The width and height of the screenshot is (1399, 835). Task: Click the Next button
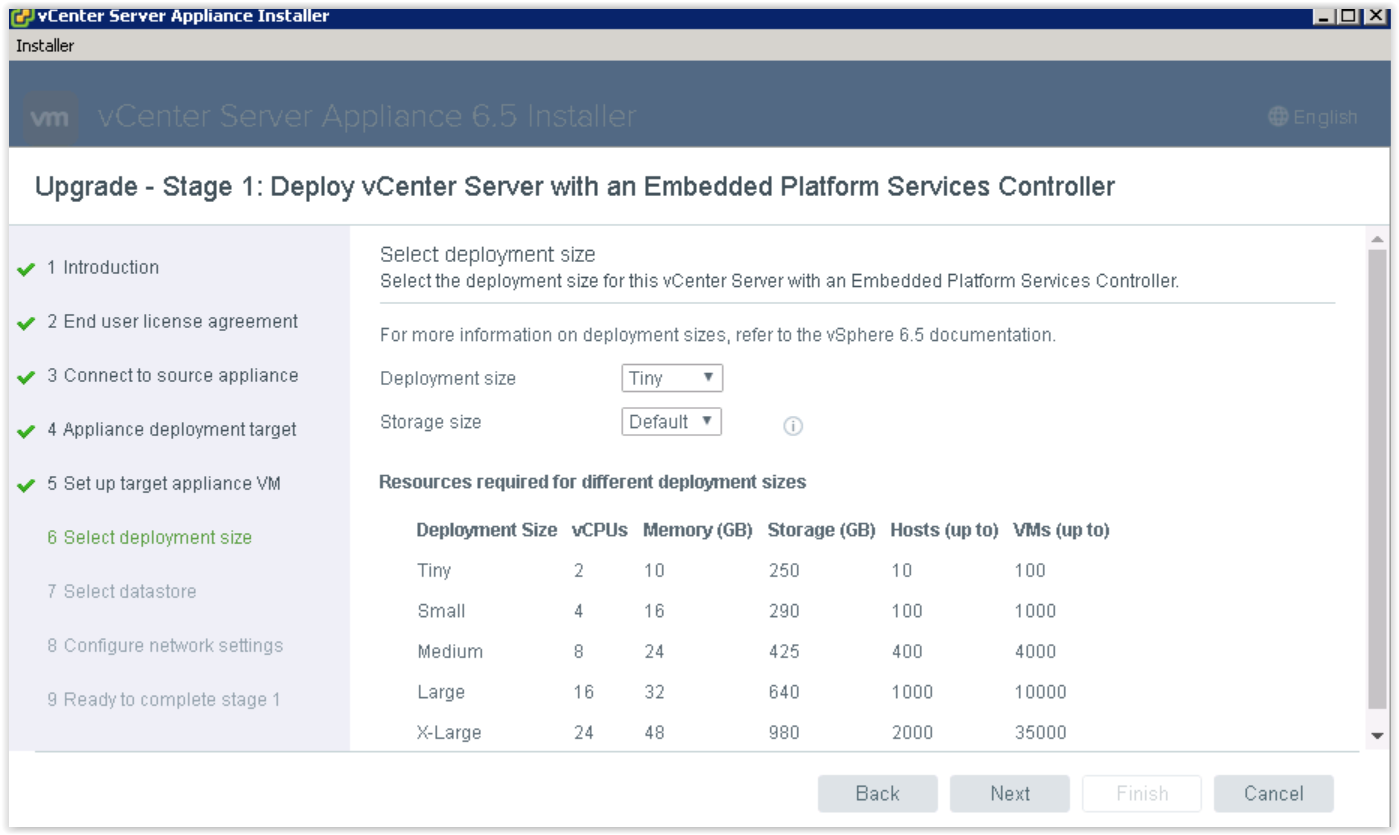tap(1010, 793)
